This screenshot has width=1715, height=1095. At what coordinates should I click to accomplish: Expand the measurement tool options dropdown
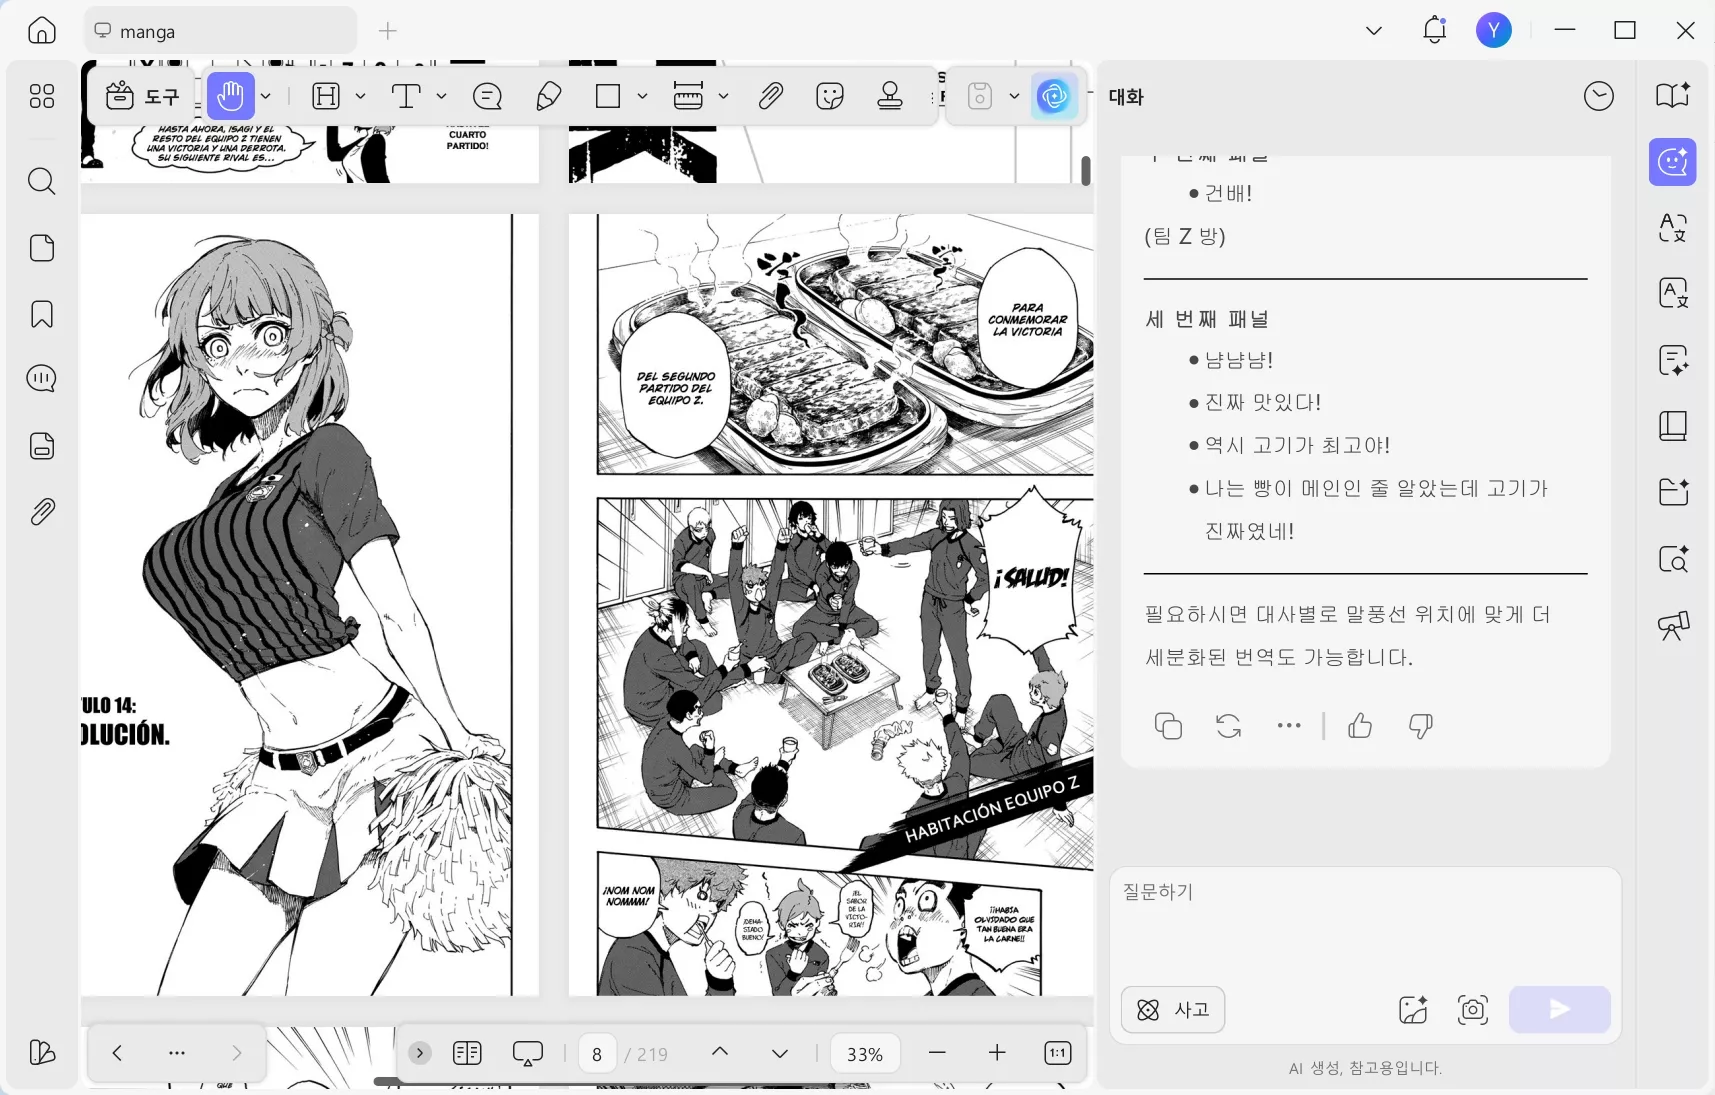[x=723, y=96]
